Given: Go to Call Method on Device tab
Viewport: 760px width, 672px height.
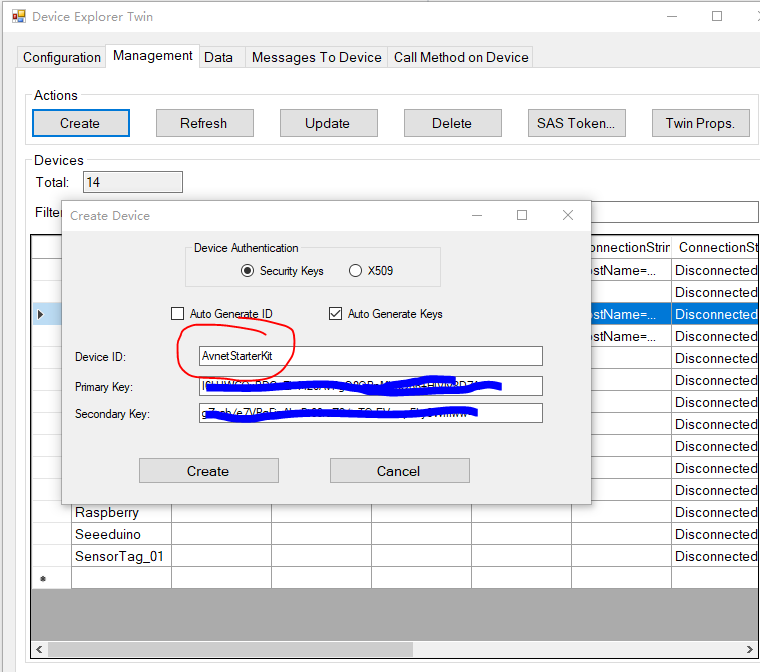Looking at the screenshot, I should point(461,57).
